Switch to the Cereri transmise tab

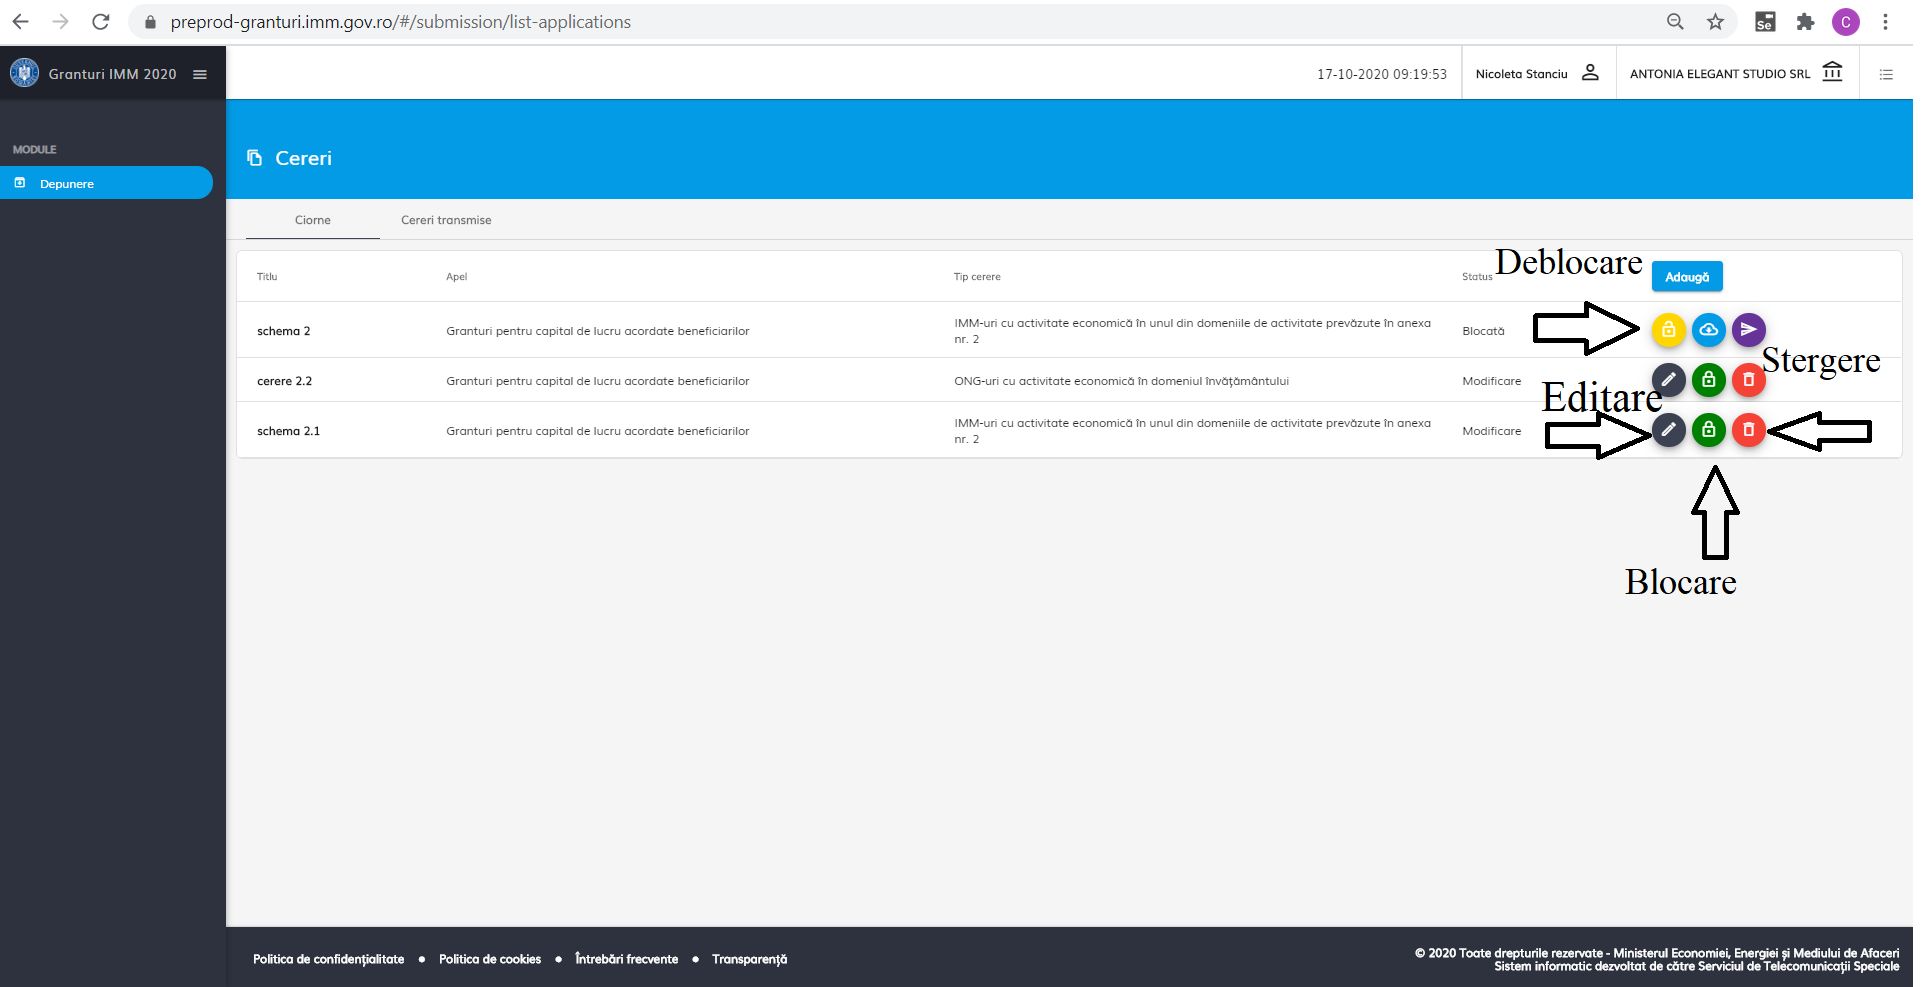[446, 220]
